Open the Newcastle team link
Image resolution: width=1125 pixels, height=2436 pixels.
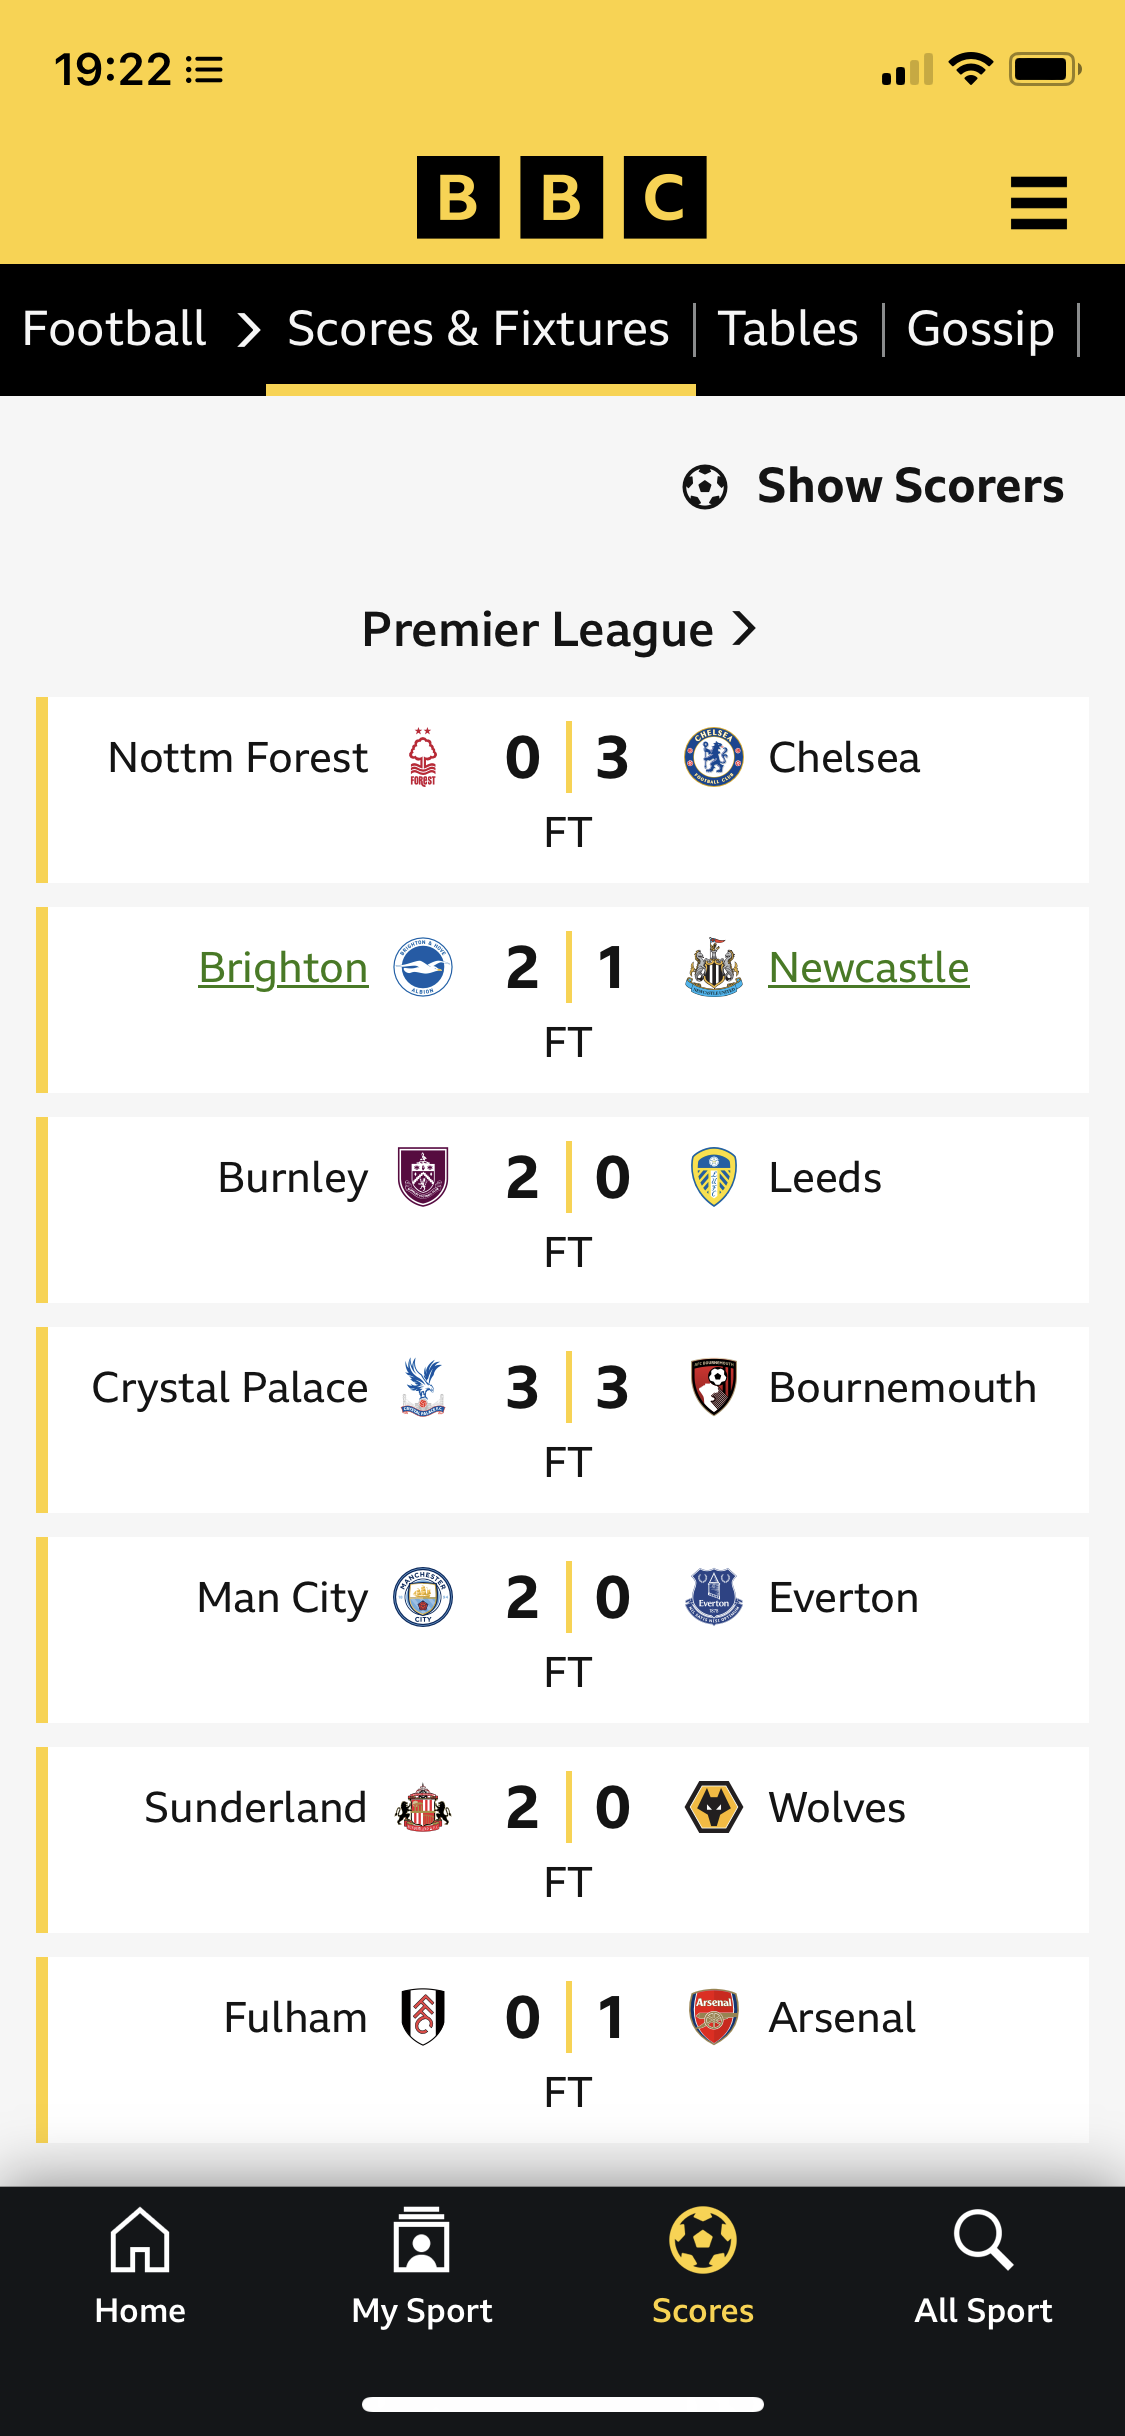868,968
